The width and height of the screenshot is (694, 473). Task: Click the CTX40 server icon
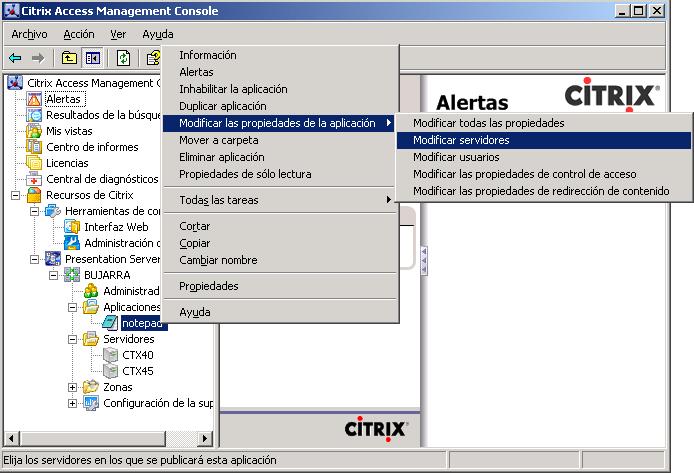tap(110, 355)
